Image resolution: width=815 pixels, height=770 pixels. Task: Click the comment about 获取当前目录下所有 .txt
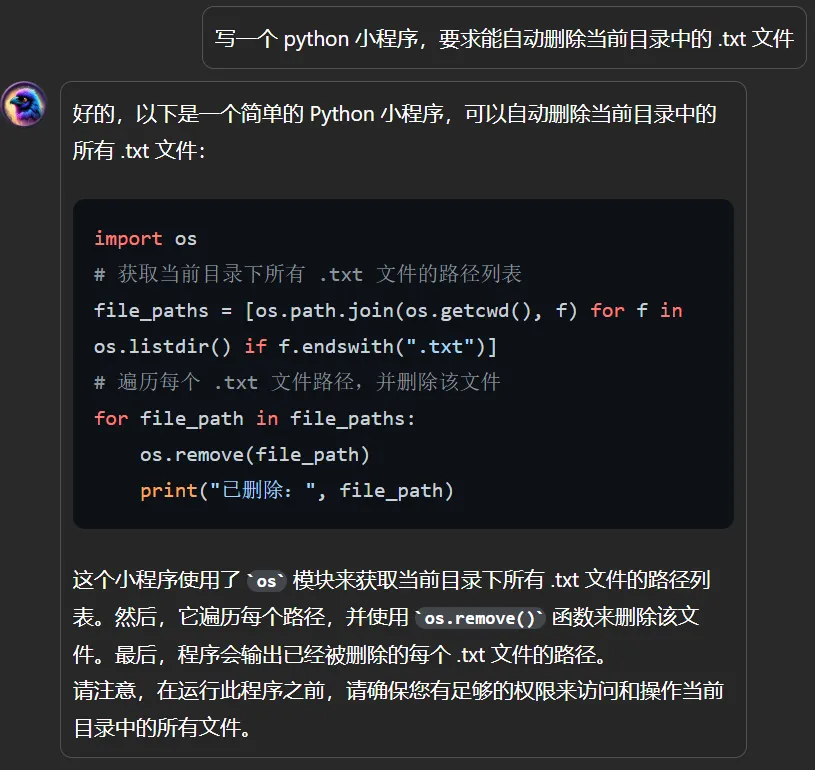click(308, 274)
